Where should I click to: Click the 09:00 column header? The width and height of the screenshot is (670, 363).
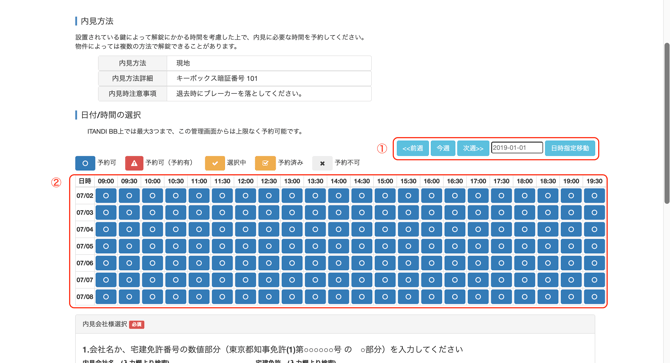106,181
